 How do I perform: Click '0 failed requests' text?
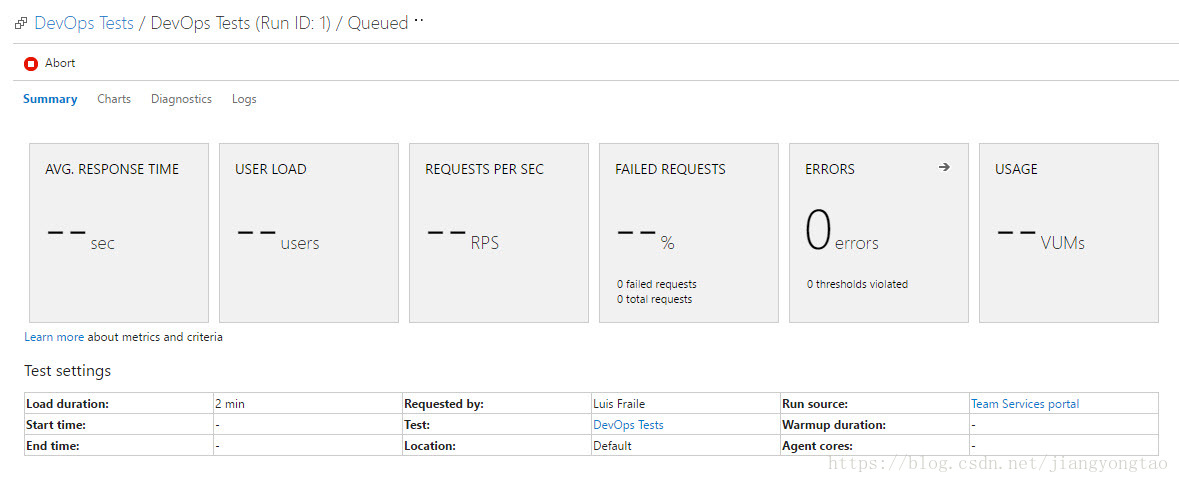click(656, 284)
